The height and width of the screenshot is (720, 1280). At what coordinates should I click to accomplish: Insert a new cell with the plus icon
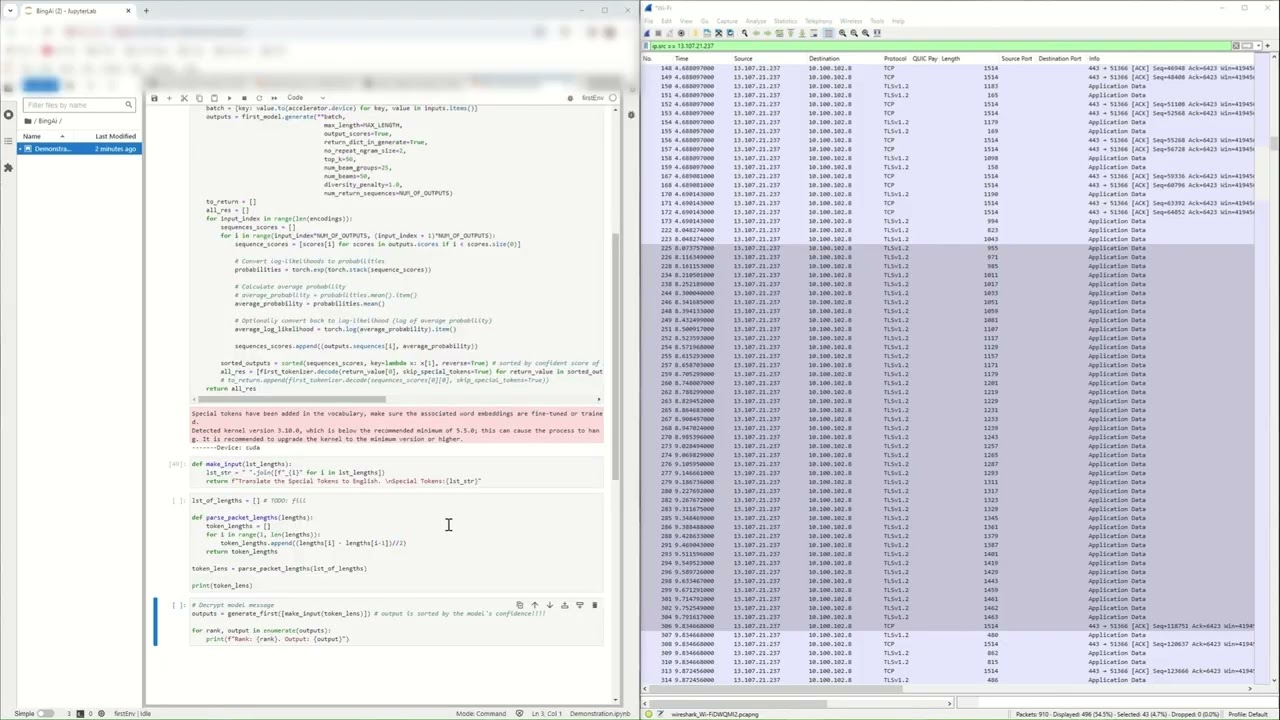tap(170, 98)
